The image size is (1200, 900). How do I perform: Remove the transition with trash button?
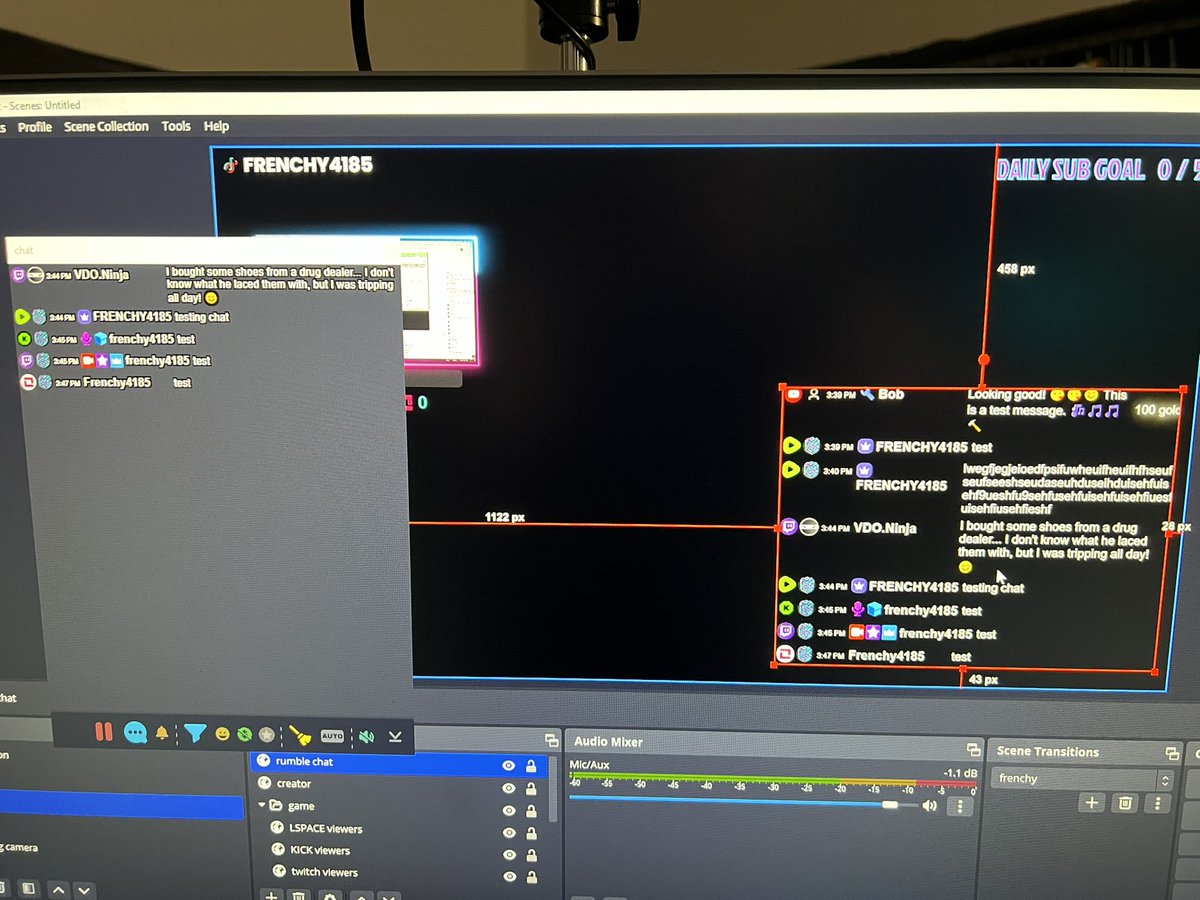coord(1125,803)
